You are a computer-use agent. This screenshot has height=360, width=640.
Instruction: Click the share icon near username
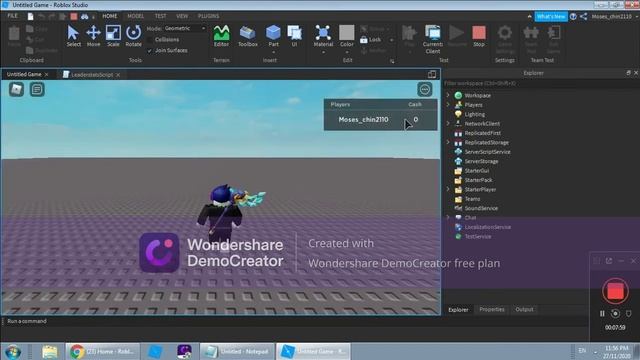tap(584, 16)
